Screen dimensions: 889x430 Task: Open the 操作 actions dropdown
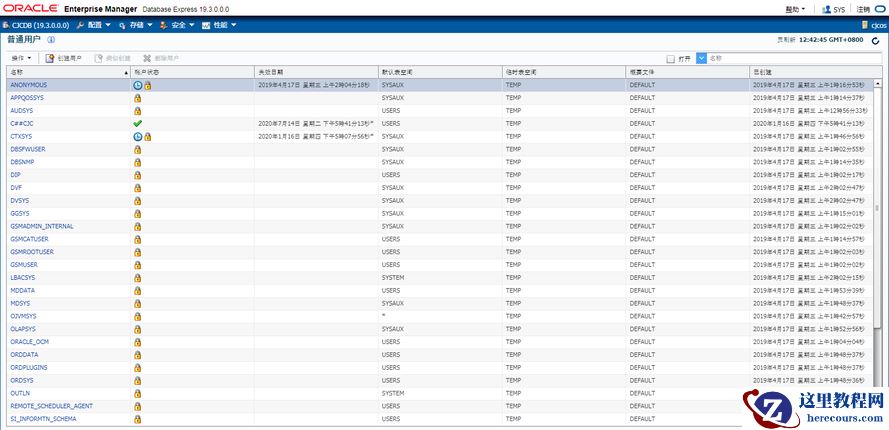coord(21,58)
